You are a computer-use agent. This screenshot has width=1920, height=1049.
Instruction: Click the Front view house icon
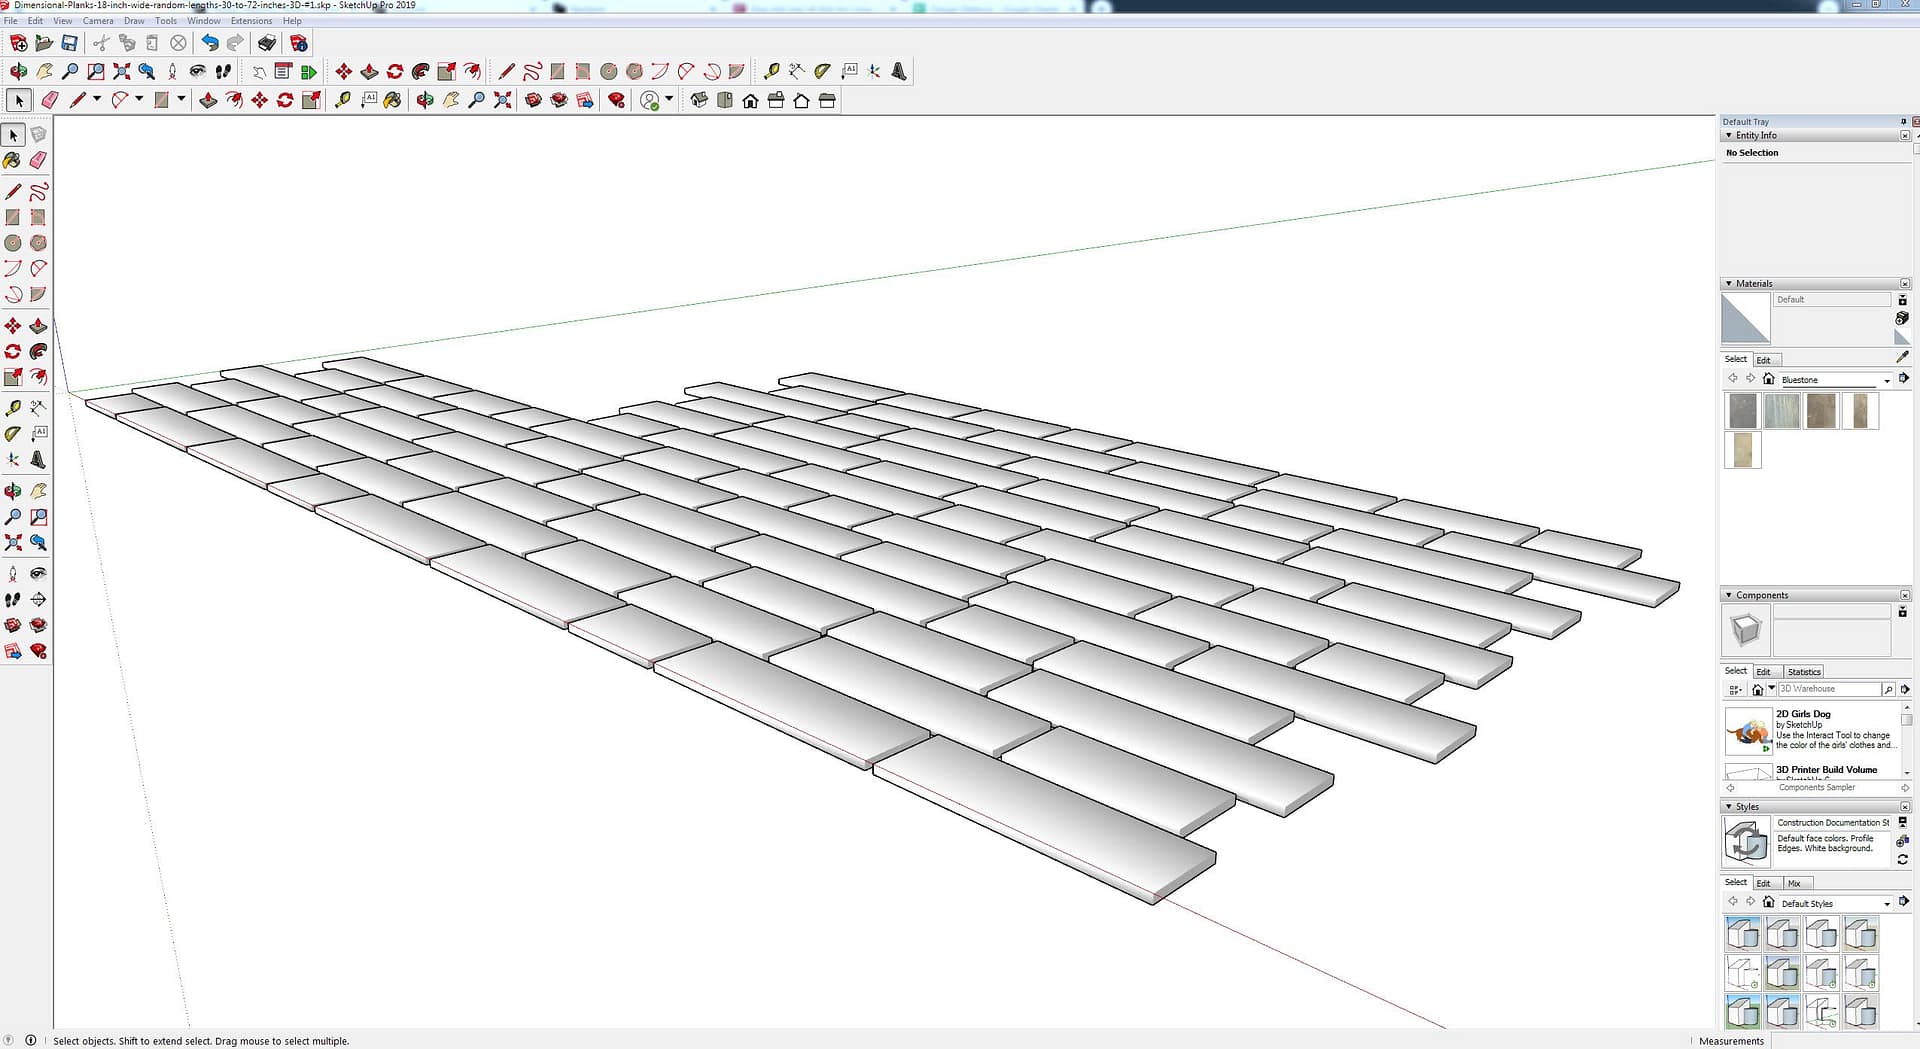click(x=750, y=100)
